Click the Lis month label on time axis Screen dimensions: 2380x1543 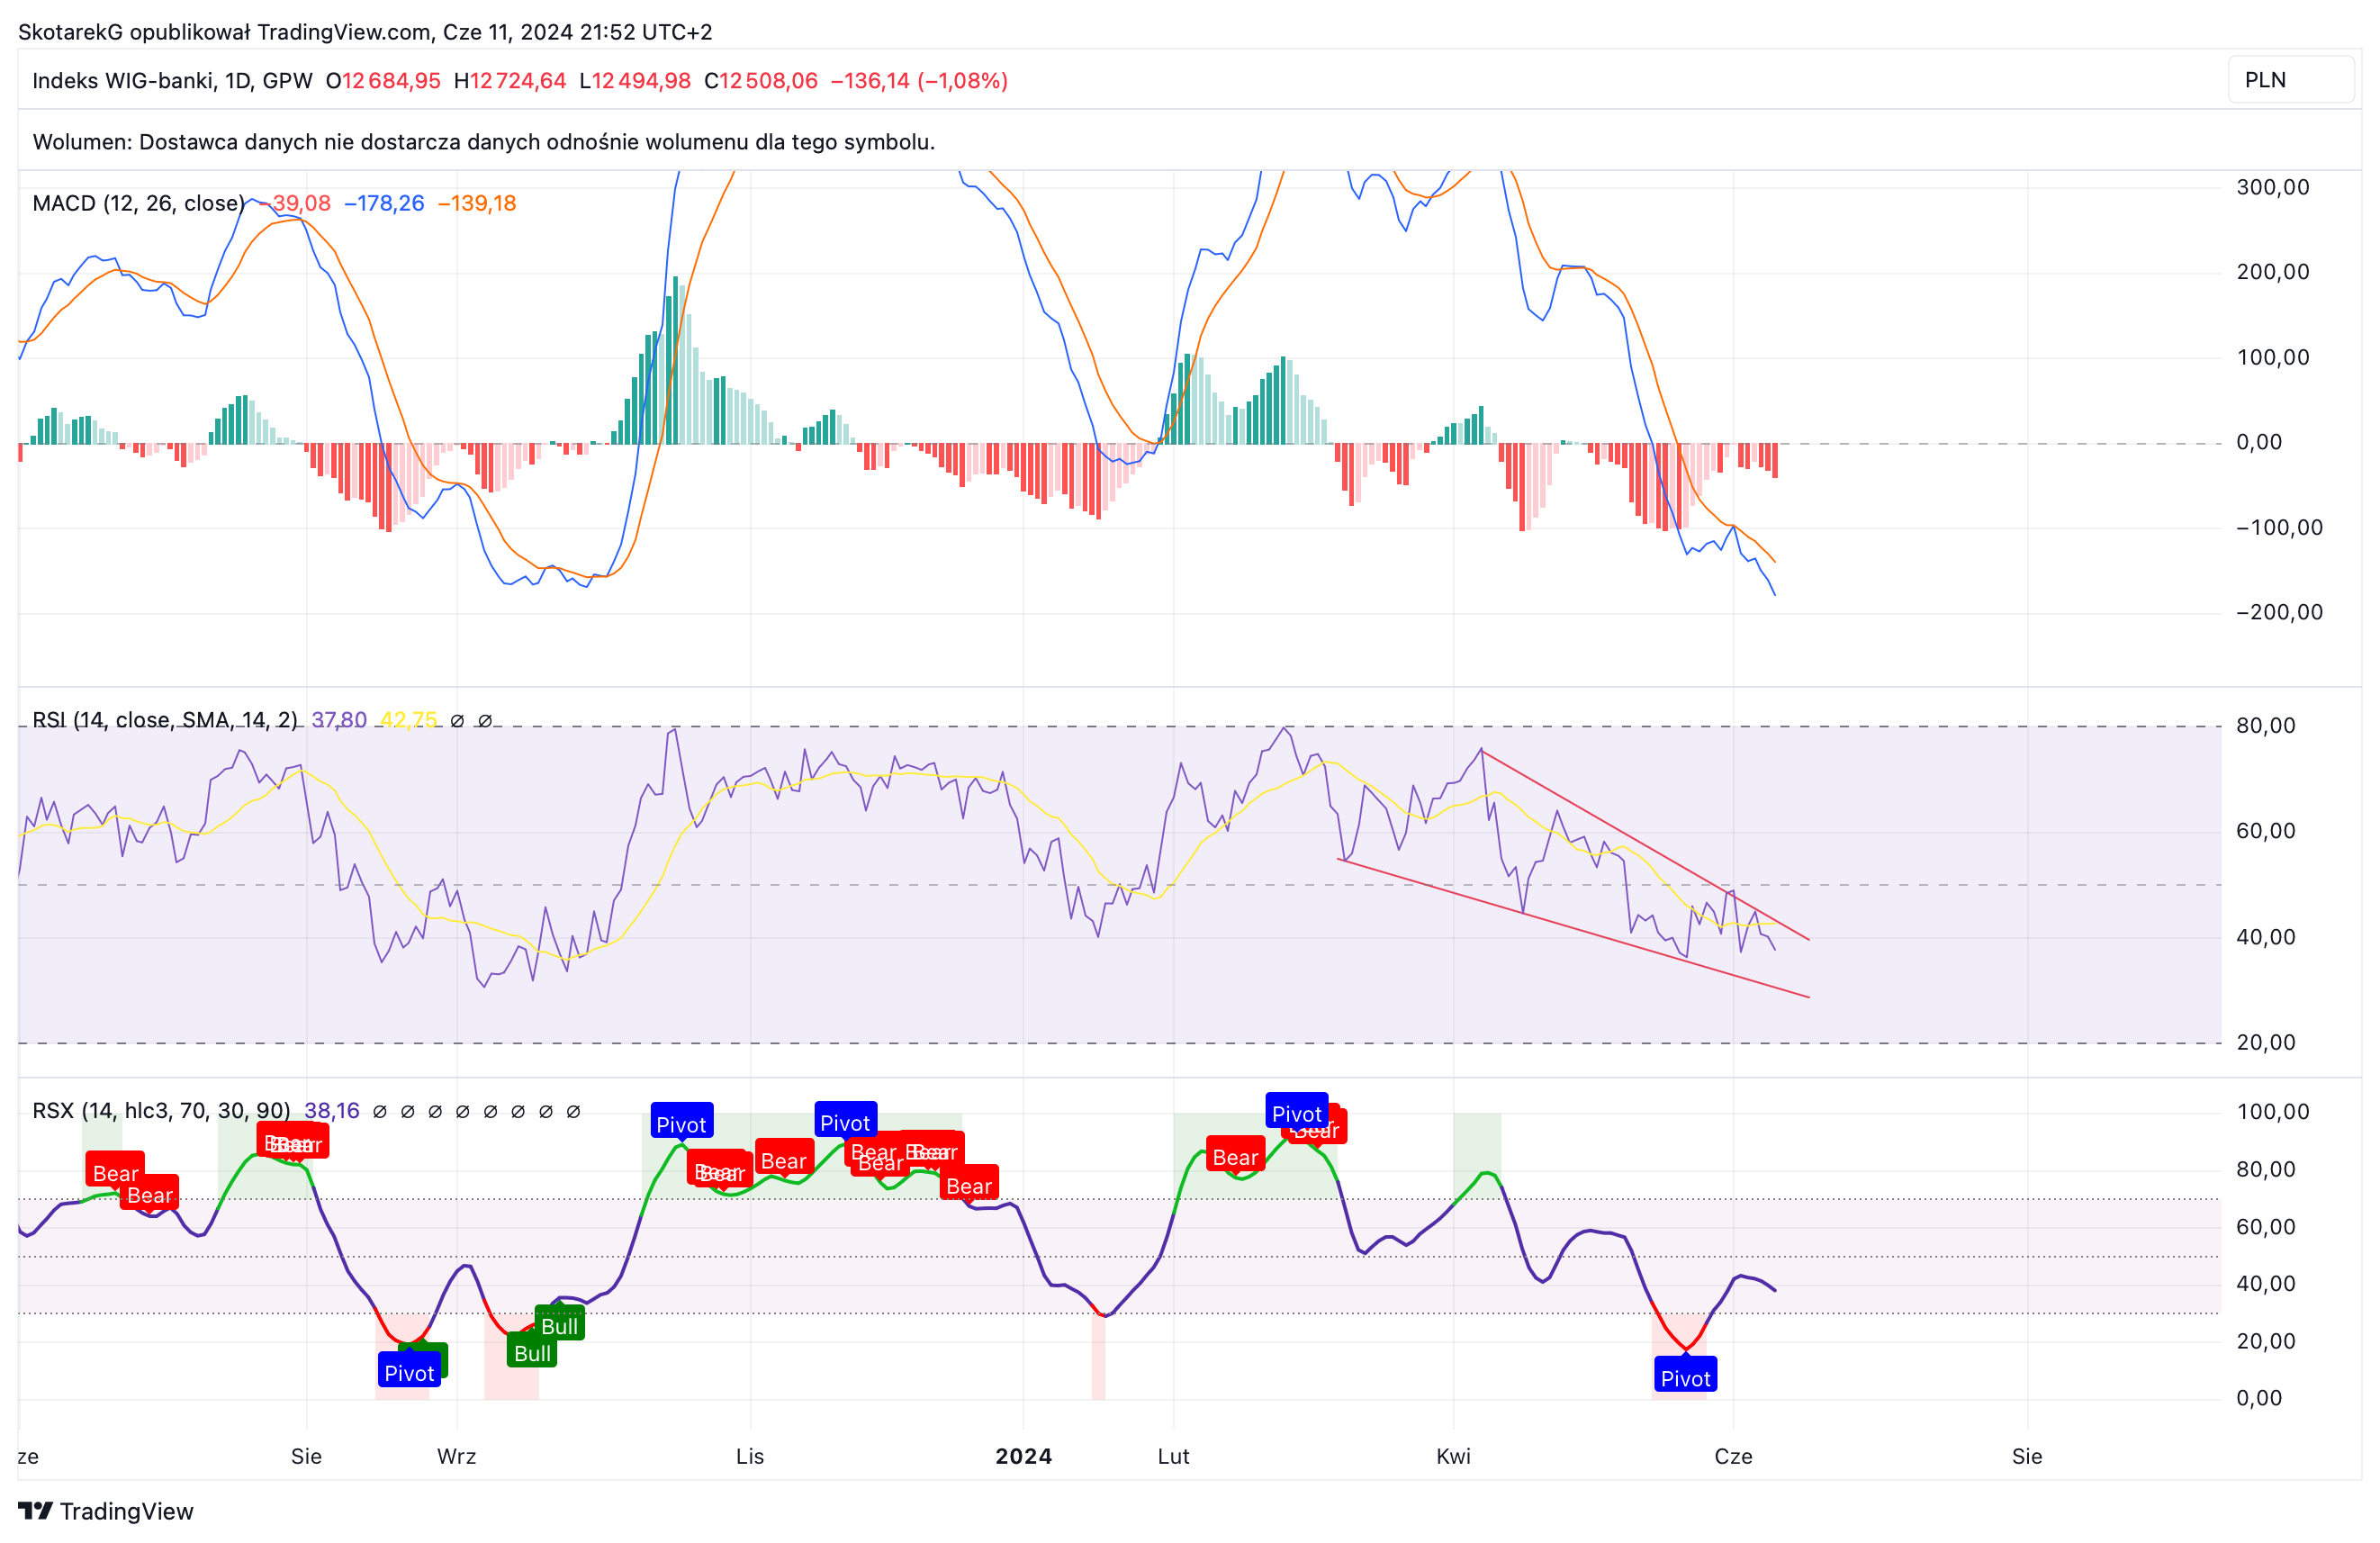point(750,1456)
